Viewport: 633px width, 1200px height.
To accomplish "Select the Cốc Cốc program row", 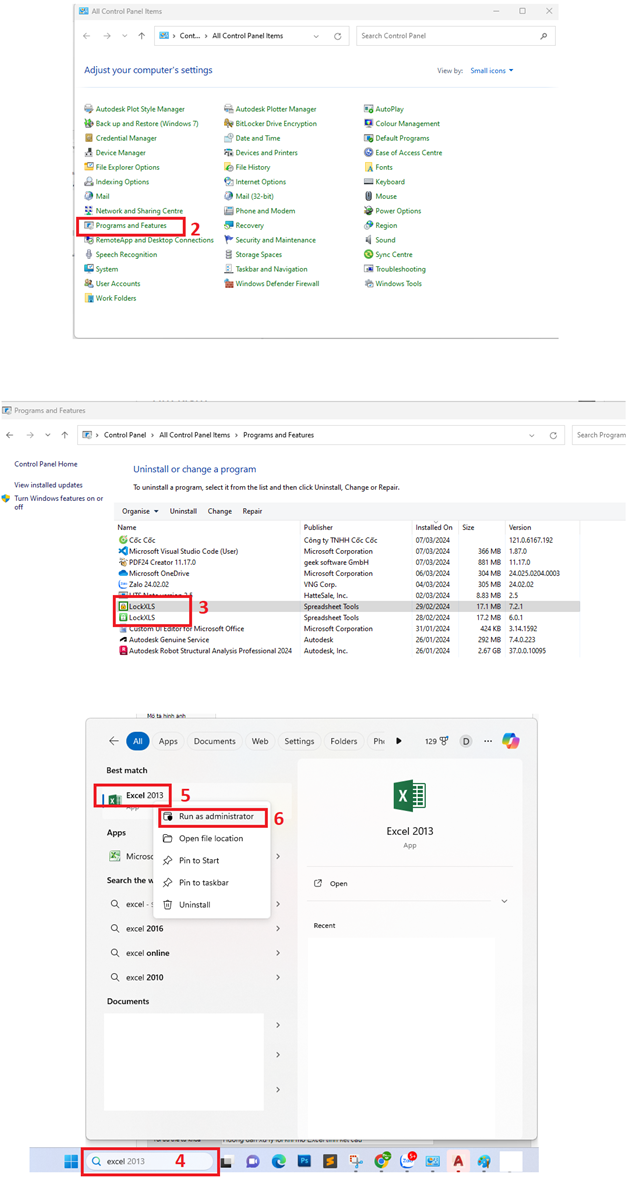I will [347, 540].
